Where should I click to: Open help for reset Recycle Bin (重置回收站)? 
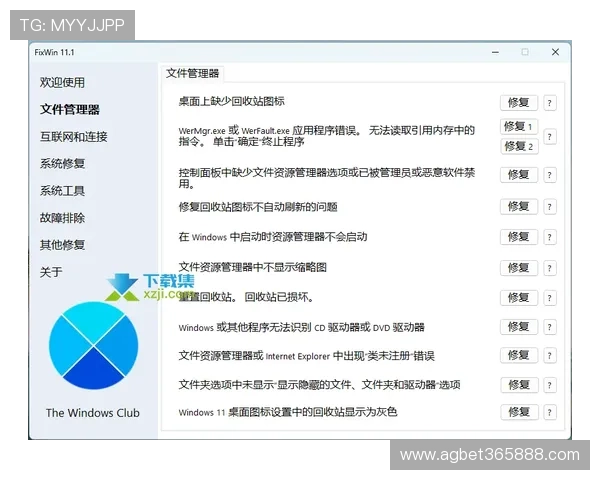pos(549,298)
